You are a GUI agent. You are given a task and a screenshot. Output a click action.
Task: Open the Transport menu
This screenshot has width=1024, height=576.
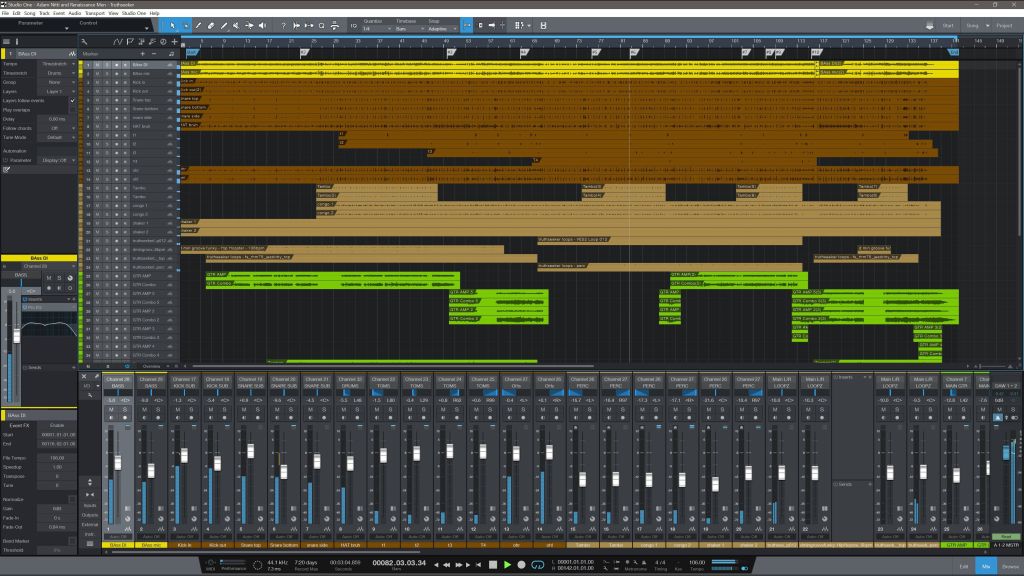click(x=95, y=13)
